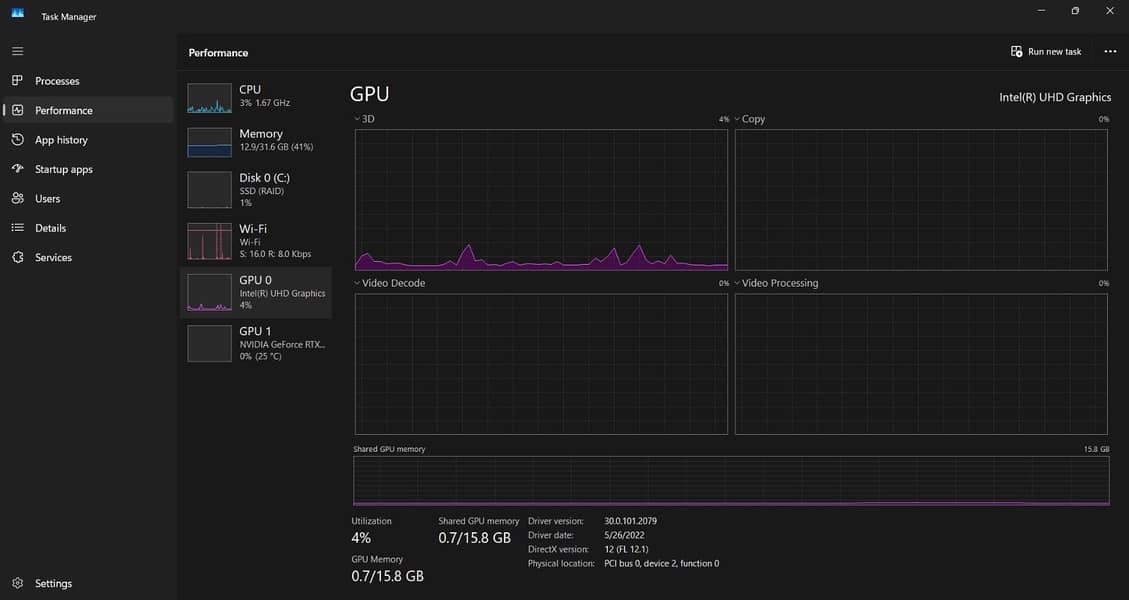The height and width of the screenshot is (600, 1129).
Task: Select the CPU performance entry
Action: coord(256,96)
